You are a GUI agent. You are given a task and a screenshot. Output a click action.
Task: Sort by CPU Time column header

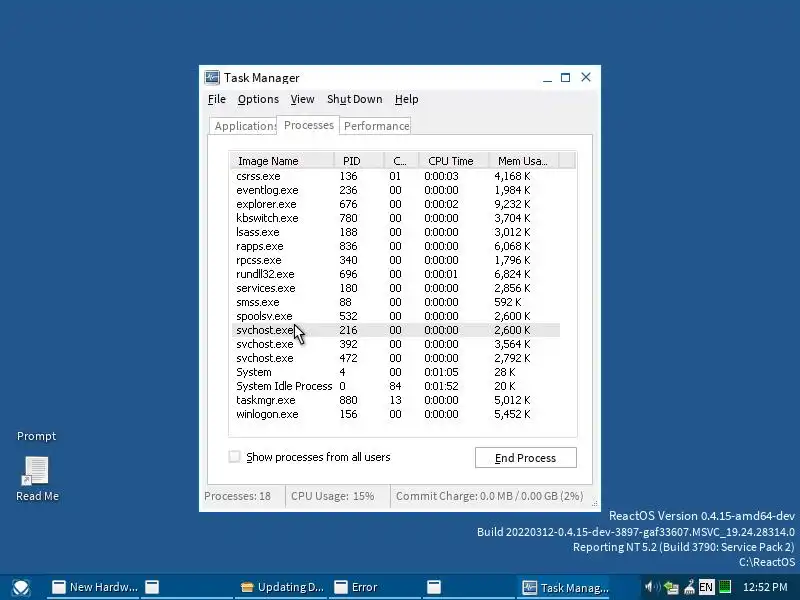pyautogui.click(x=454, y=161)
